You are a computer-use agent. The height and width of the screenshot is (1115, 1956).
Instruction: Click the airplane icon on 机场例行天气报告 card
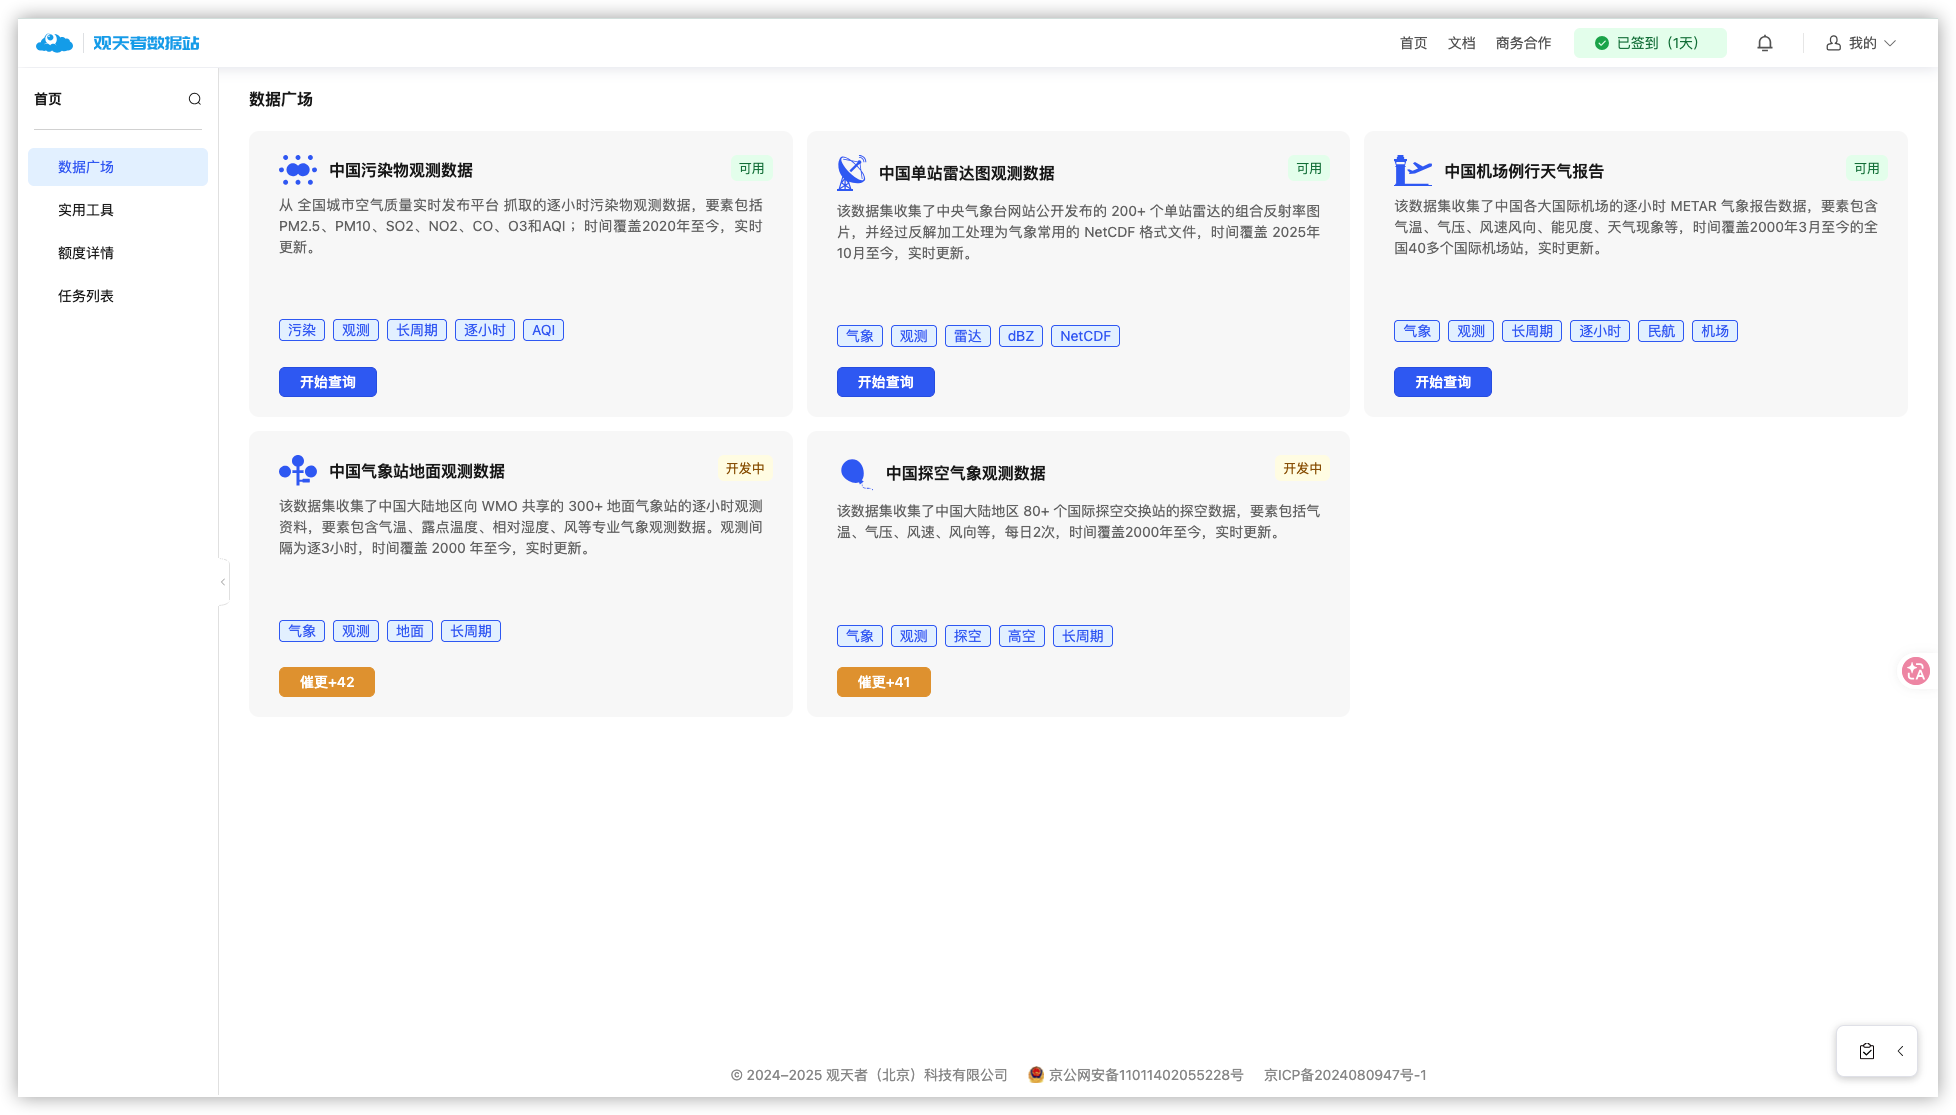[x=1410, y=169]
